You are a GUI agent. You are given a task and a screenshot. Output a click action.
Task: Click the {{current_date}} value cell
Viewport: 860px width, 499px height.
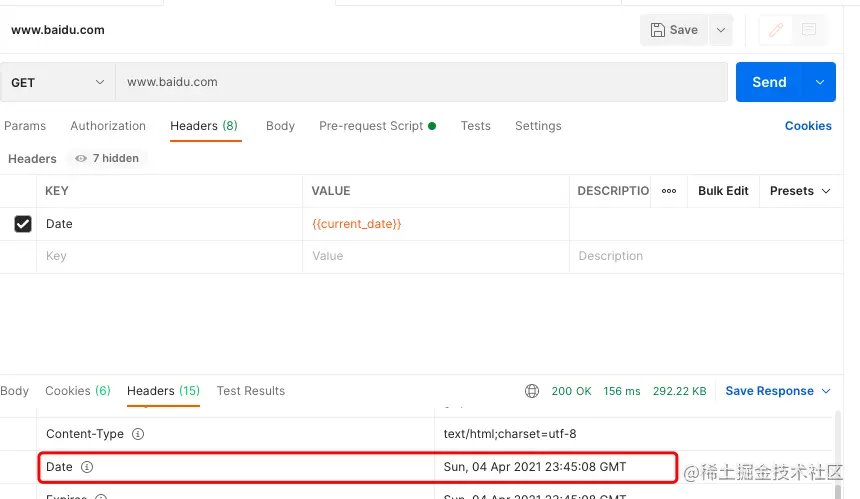point(436,224)
